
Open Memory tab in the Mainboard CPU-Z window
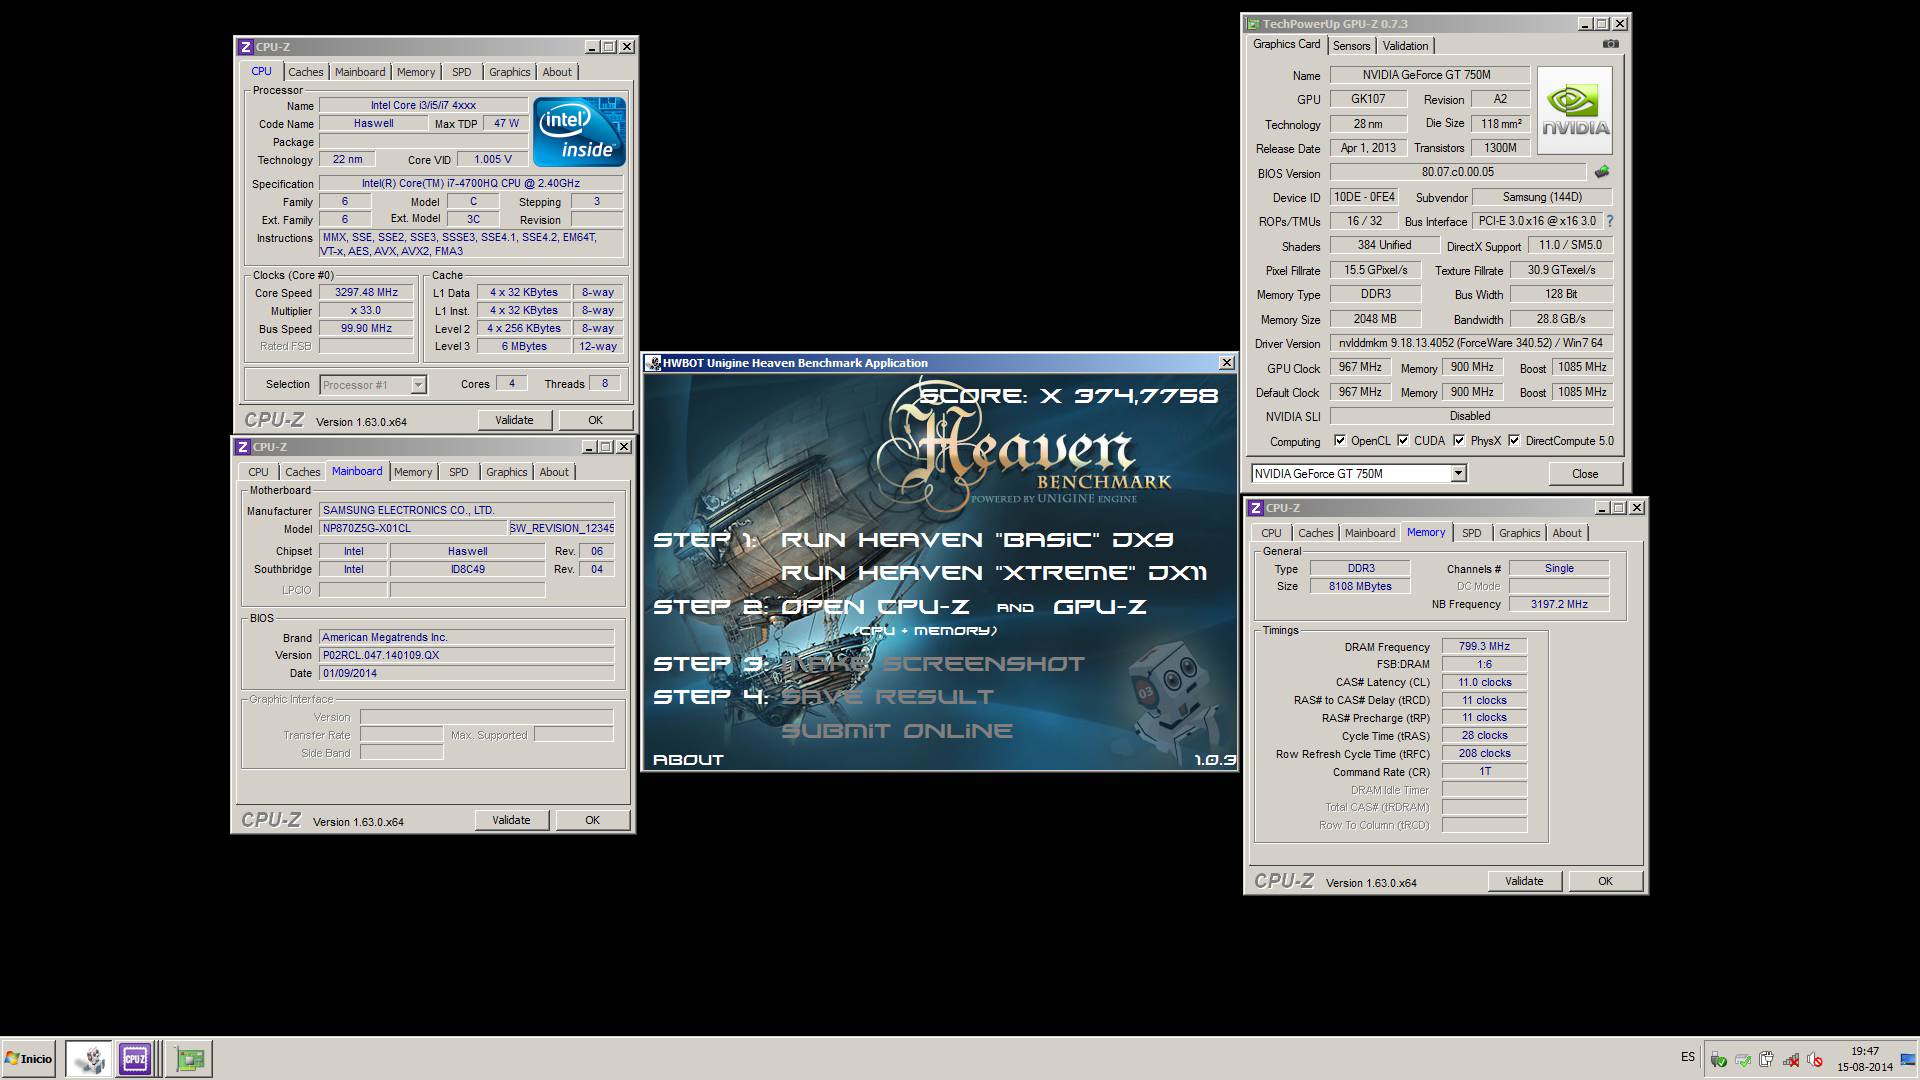coord(413,472)
